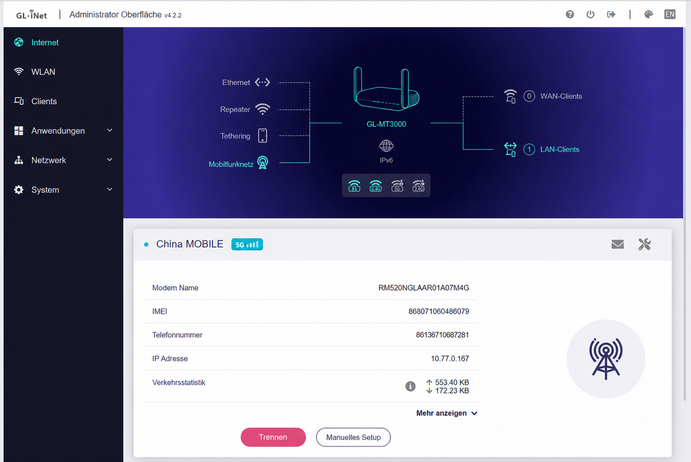This screenshot has width=691, height=462.
Task: Click the IPv6 globe icon
Action: 386,146
